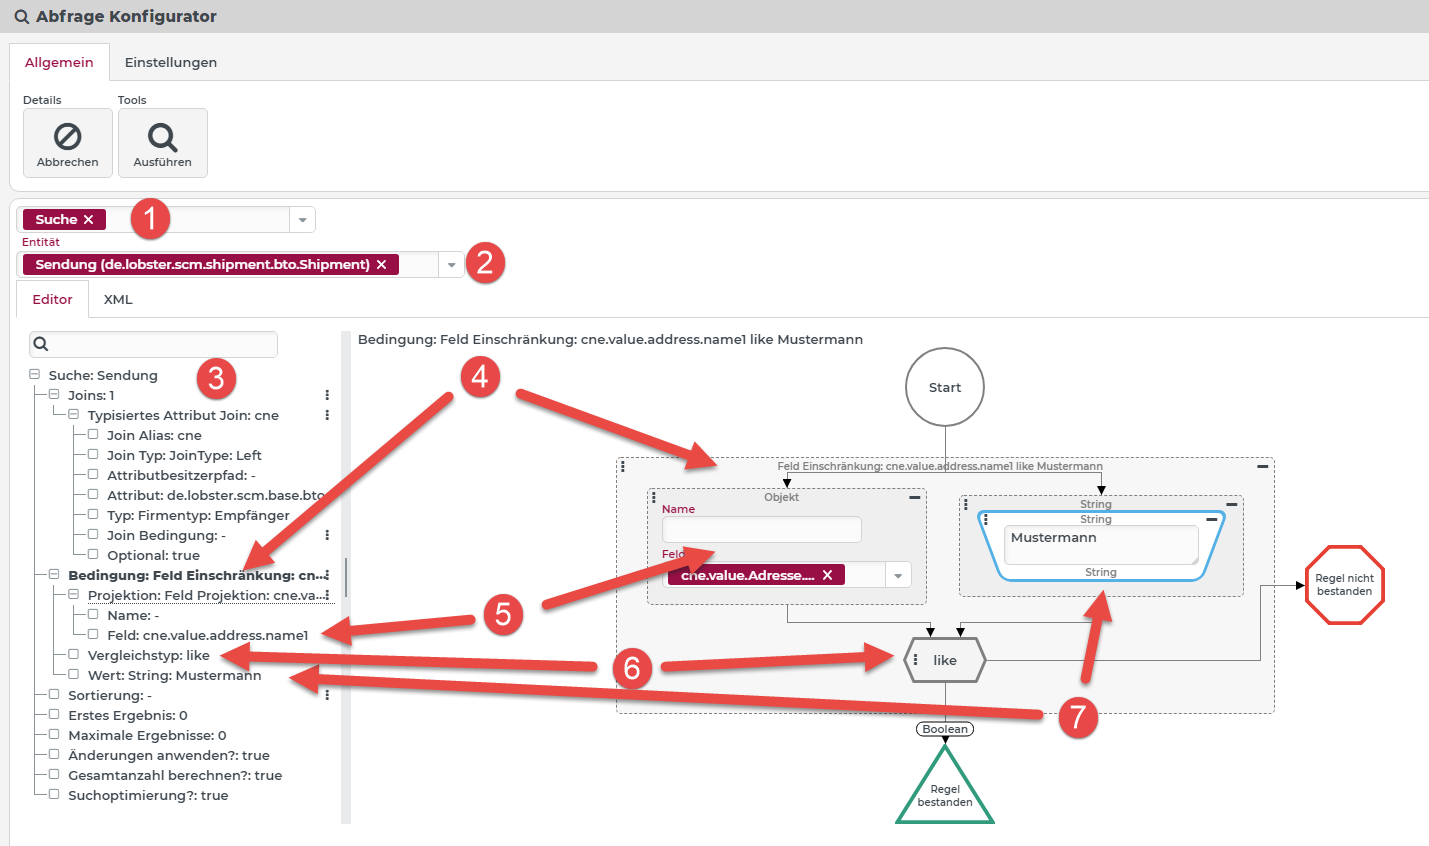
Task: Minimize the Objekt block in the diagram
Action: 914,497
